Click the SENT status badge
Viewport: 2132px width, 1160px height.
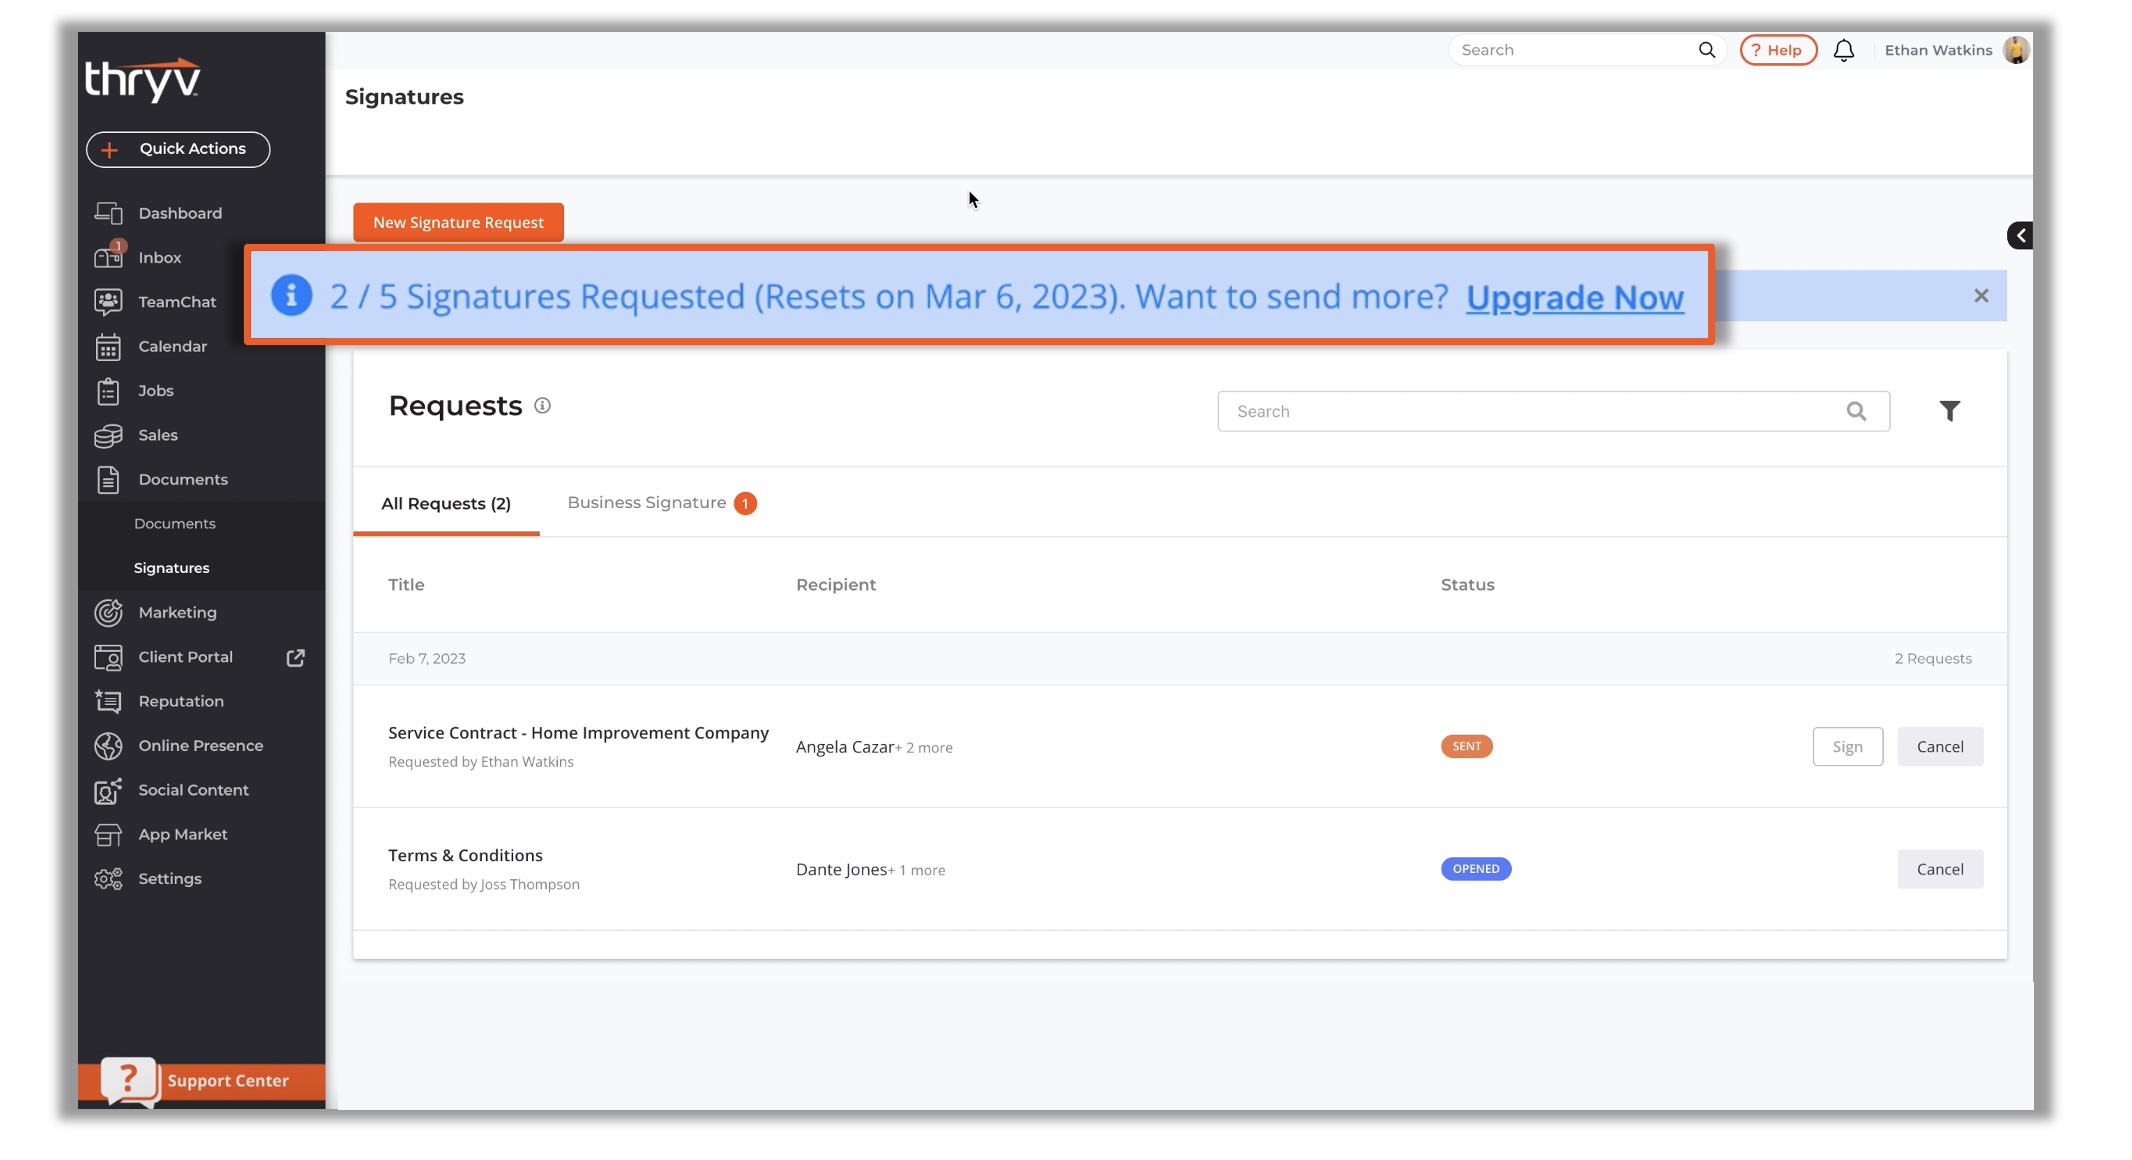click(x=1466, y=746)
